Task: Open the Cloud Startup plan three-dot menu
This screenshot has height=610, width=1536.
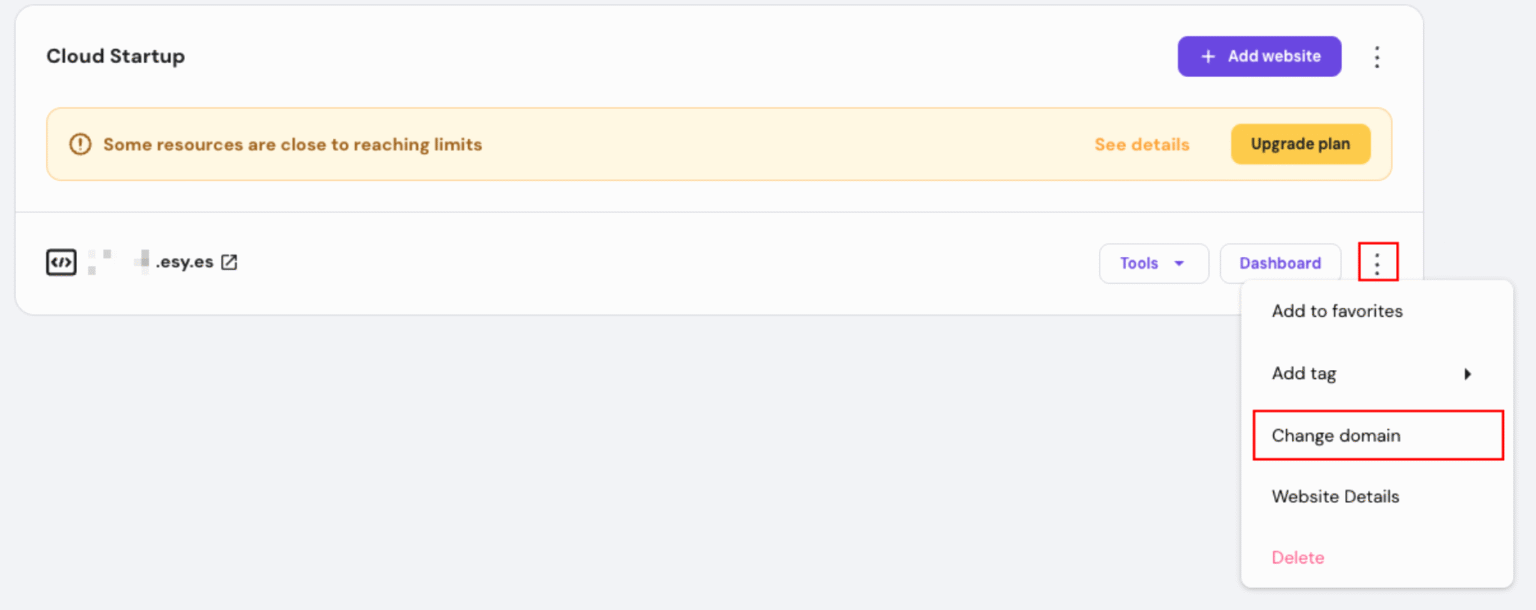Action: (1377, 57)
